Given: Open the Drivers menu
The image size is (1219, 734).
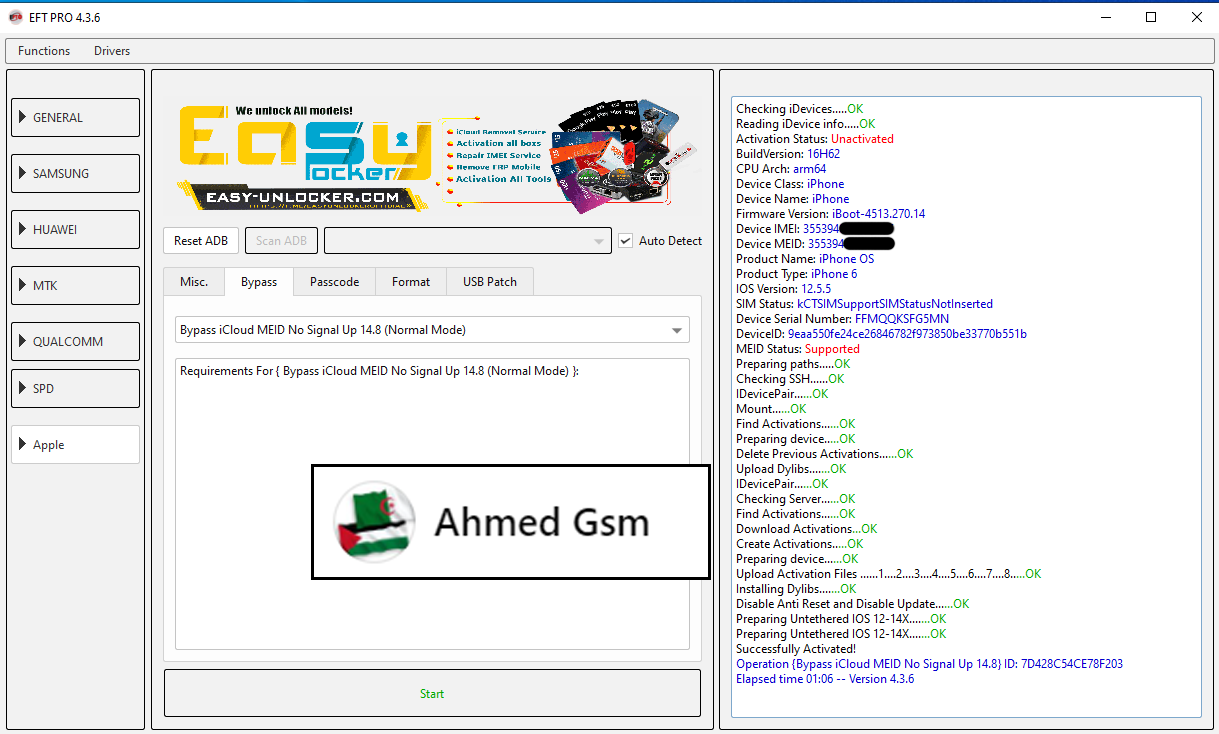Looking at the screenshot, I should (112, 51).
